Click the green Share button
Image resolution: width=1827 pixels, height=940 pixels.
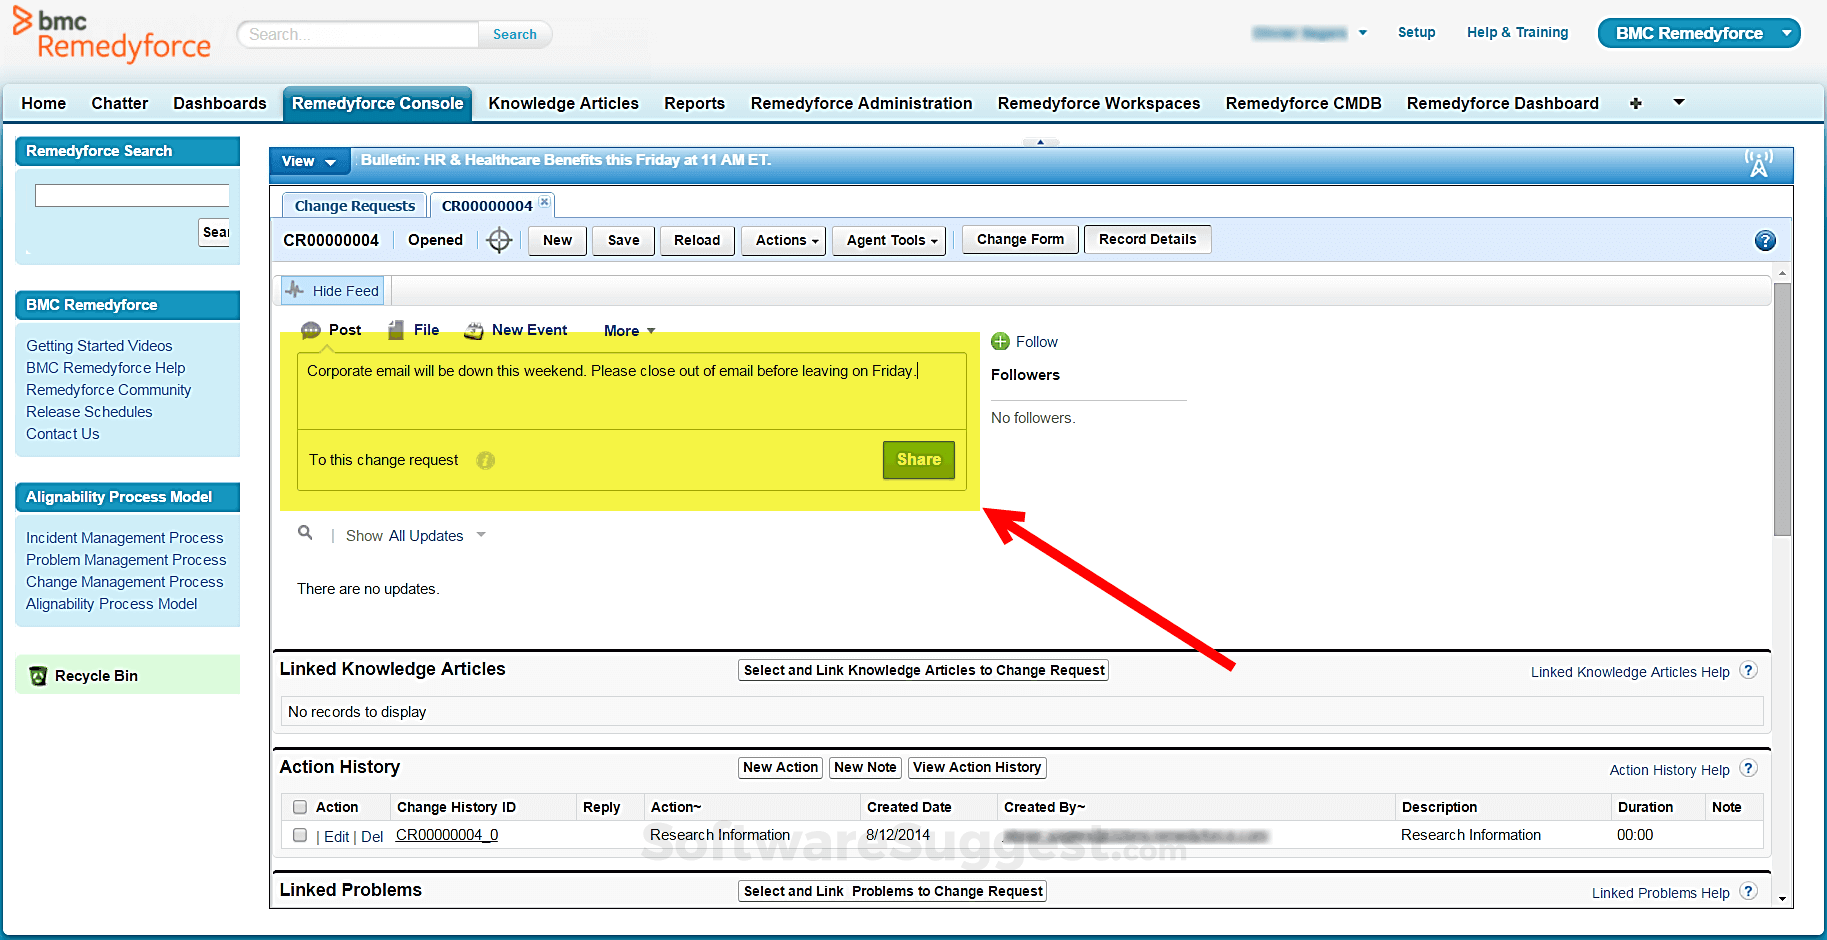(x=918, y=460)
